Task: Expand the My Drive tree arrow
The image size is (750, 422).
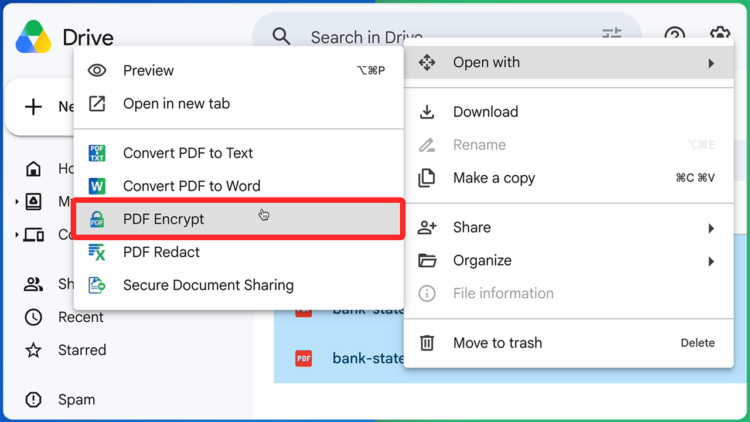Action: pyautogui.click(x=17, y=201)
